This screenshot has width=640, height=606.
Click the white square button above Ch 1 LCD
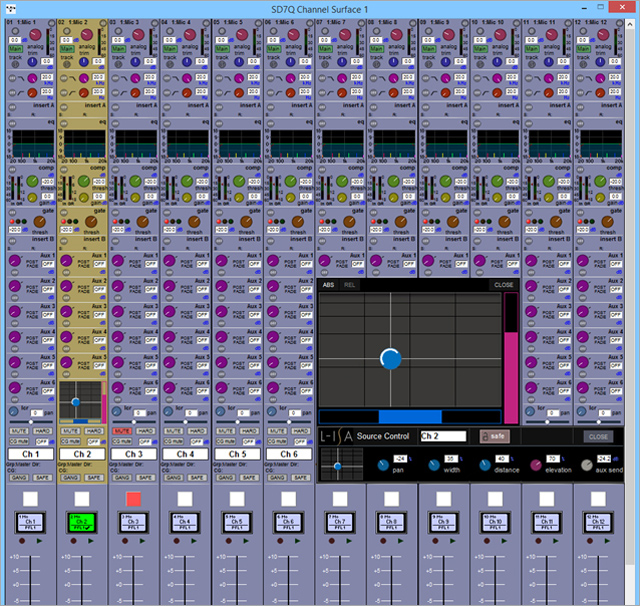point(31,499)
